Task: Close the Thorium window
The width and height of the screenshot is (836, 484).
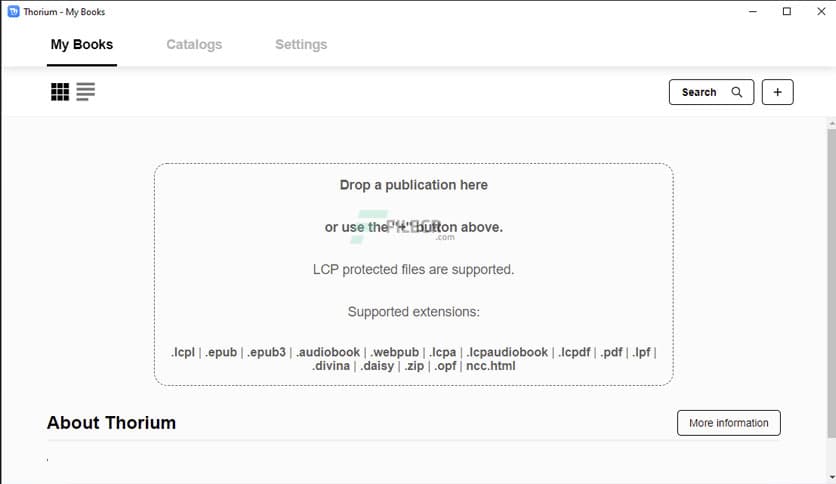Action: [821, 11]
